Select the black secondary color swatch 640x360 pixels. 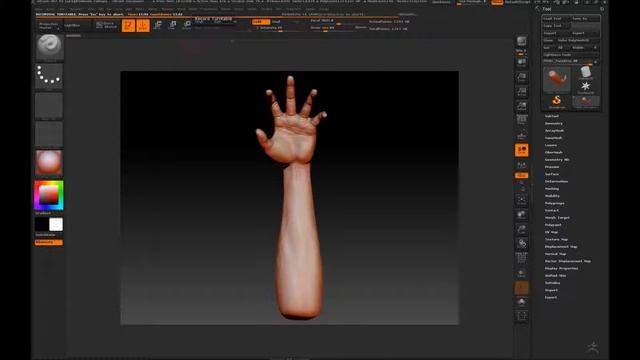click(42, 224)
